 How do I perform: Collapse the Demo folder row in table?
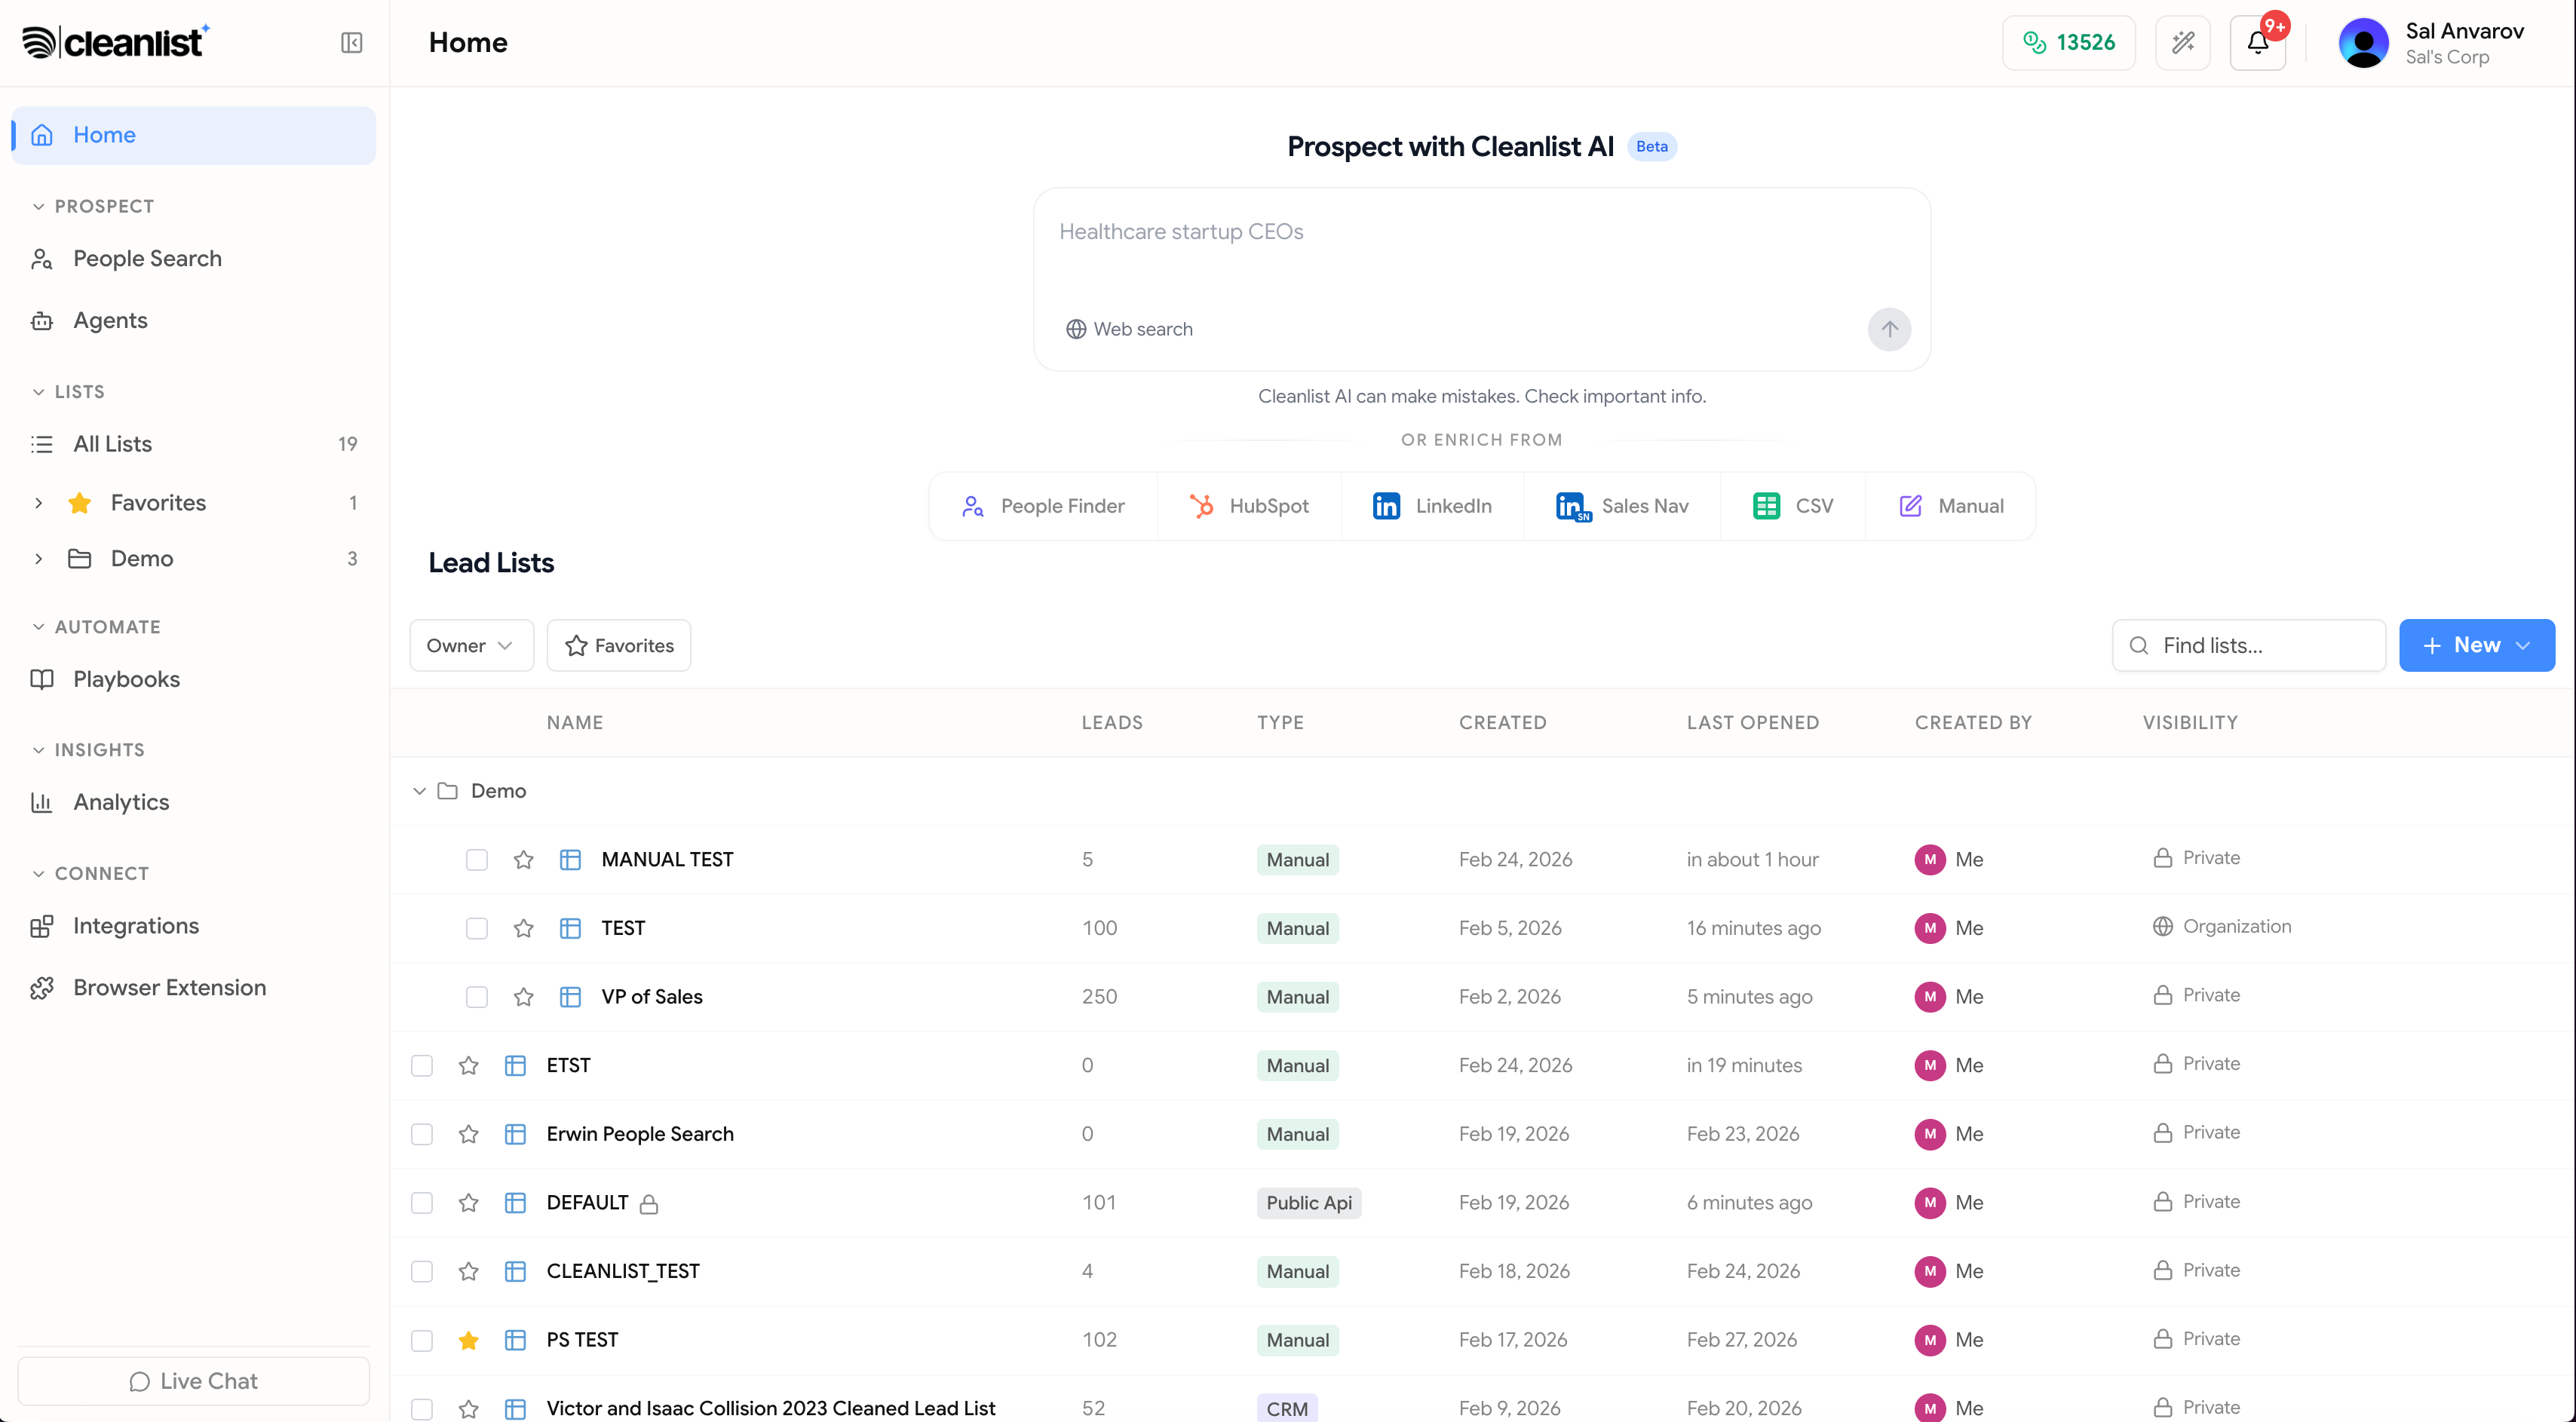pos(419,791)
